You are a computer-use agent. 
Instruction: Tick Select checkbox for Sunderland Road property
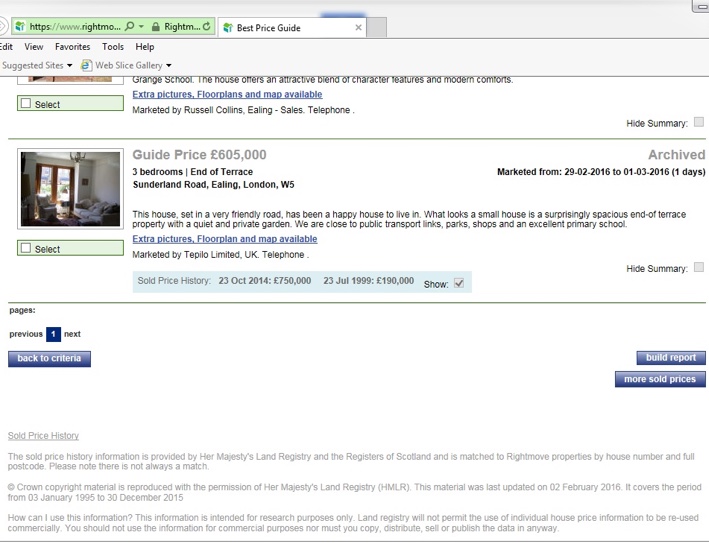pos(26,249)
